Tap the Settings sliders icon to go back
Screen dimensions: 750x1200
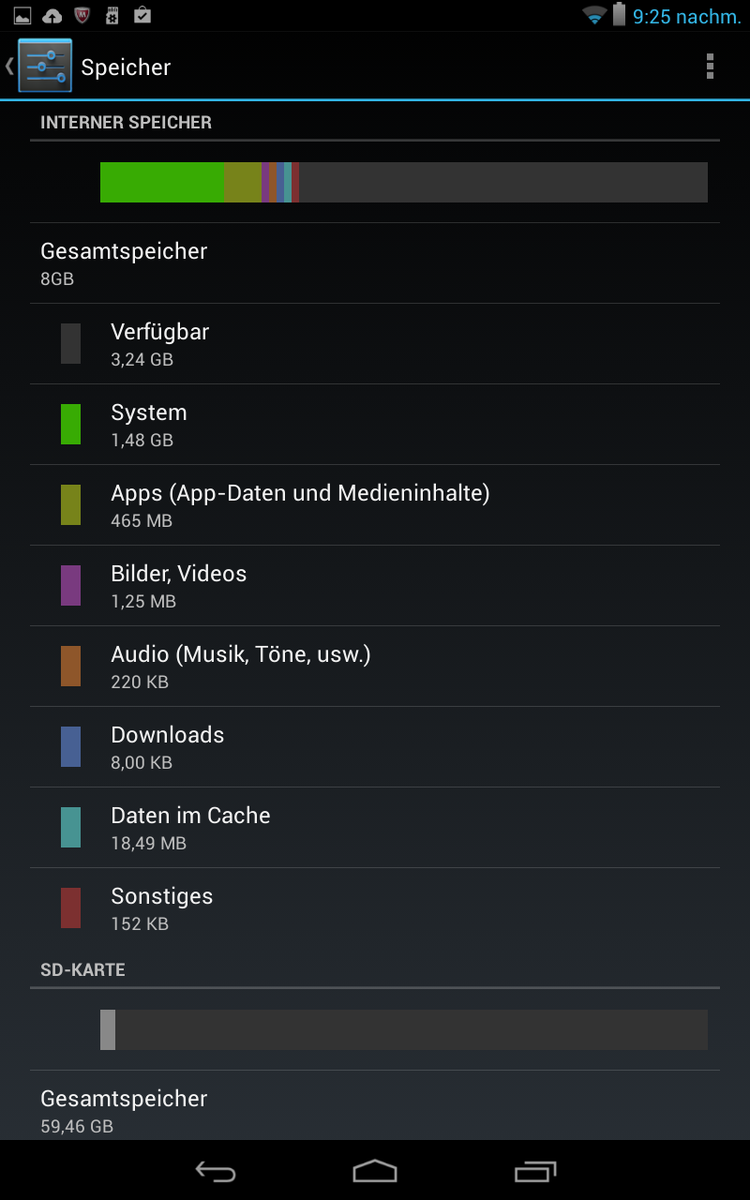click(45, 67)
